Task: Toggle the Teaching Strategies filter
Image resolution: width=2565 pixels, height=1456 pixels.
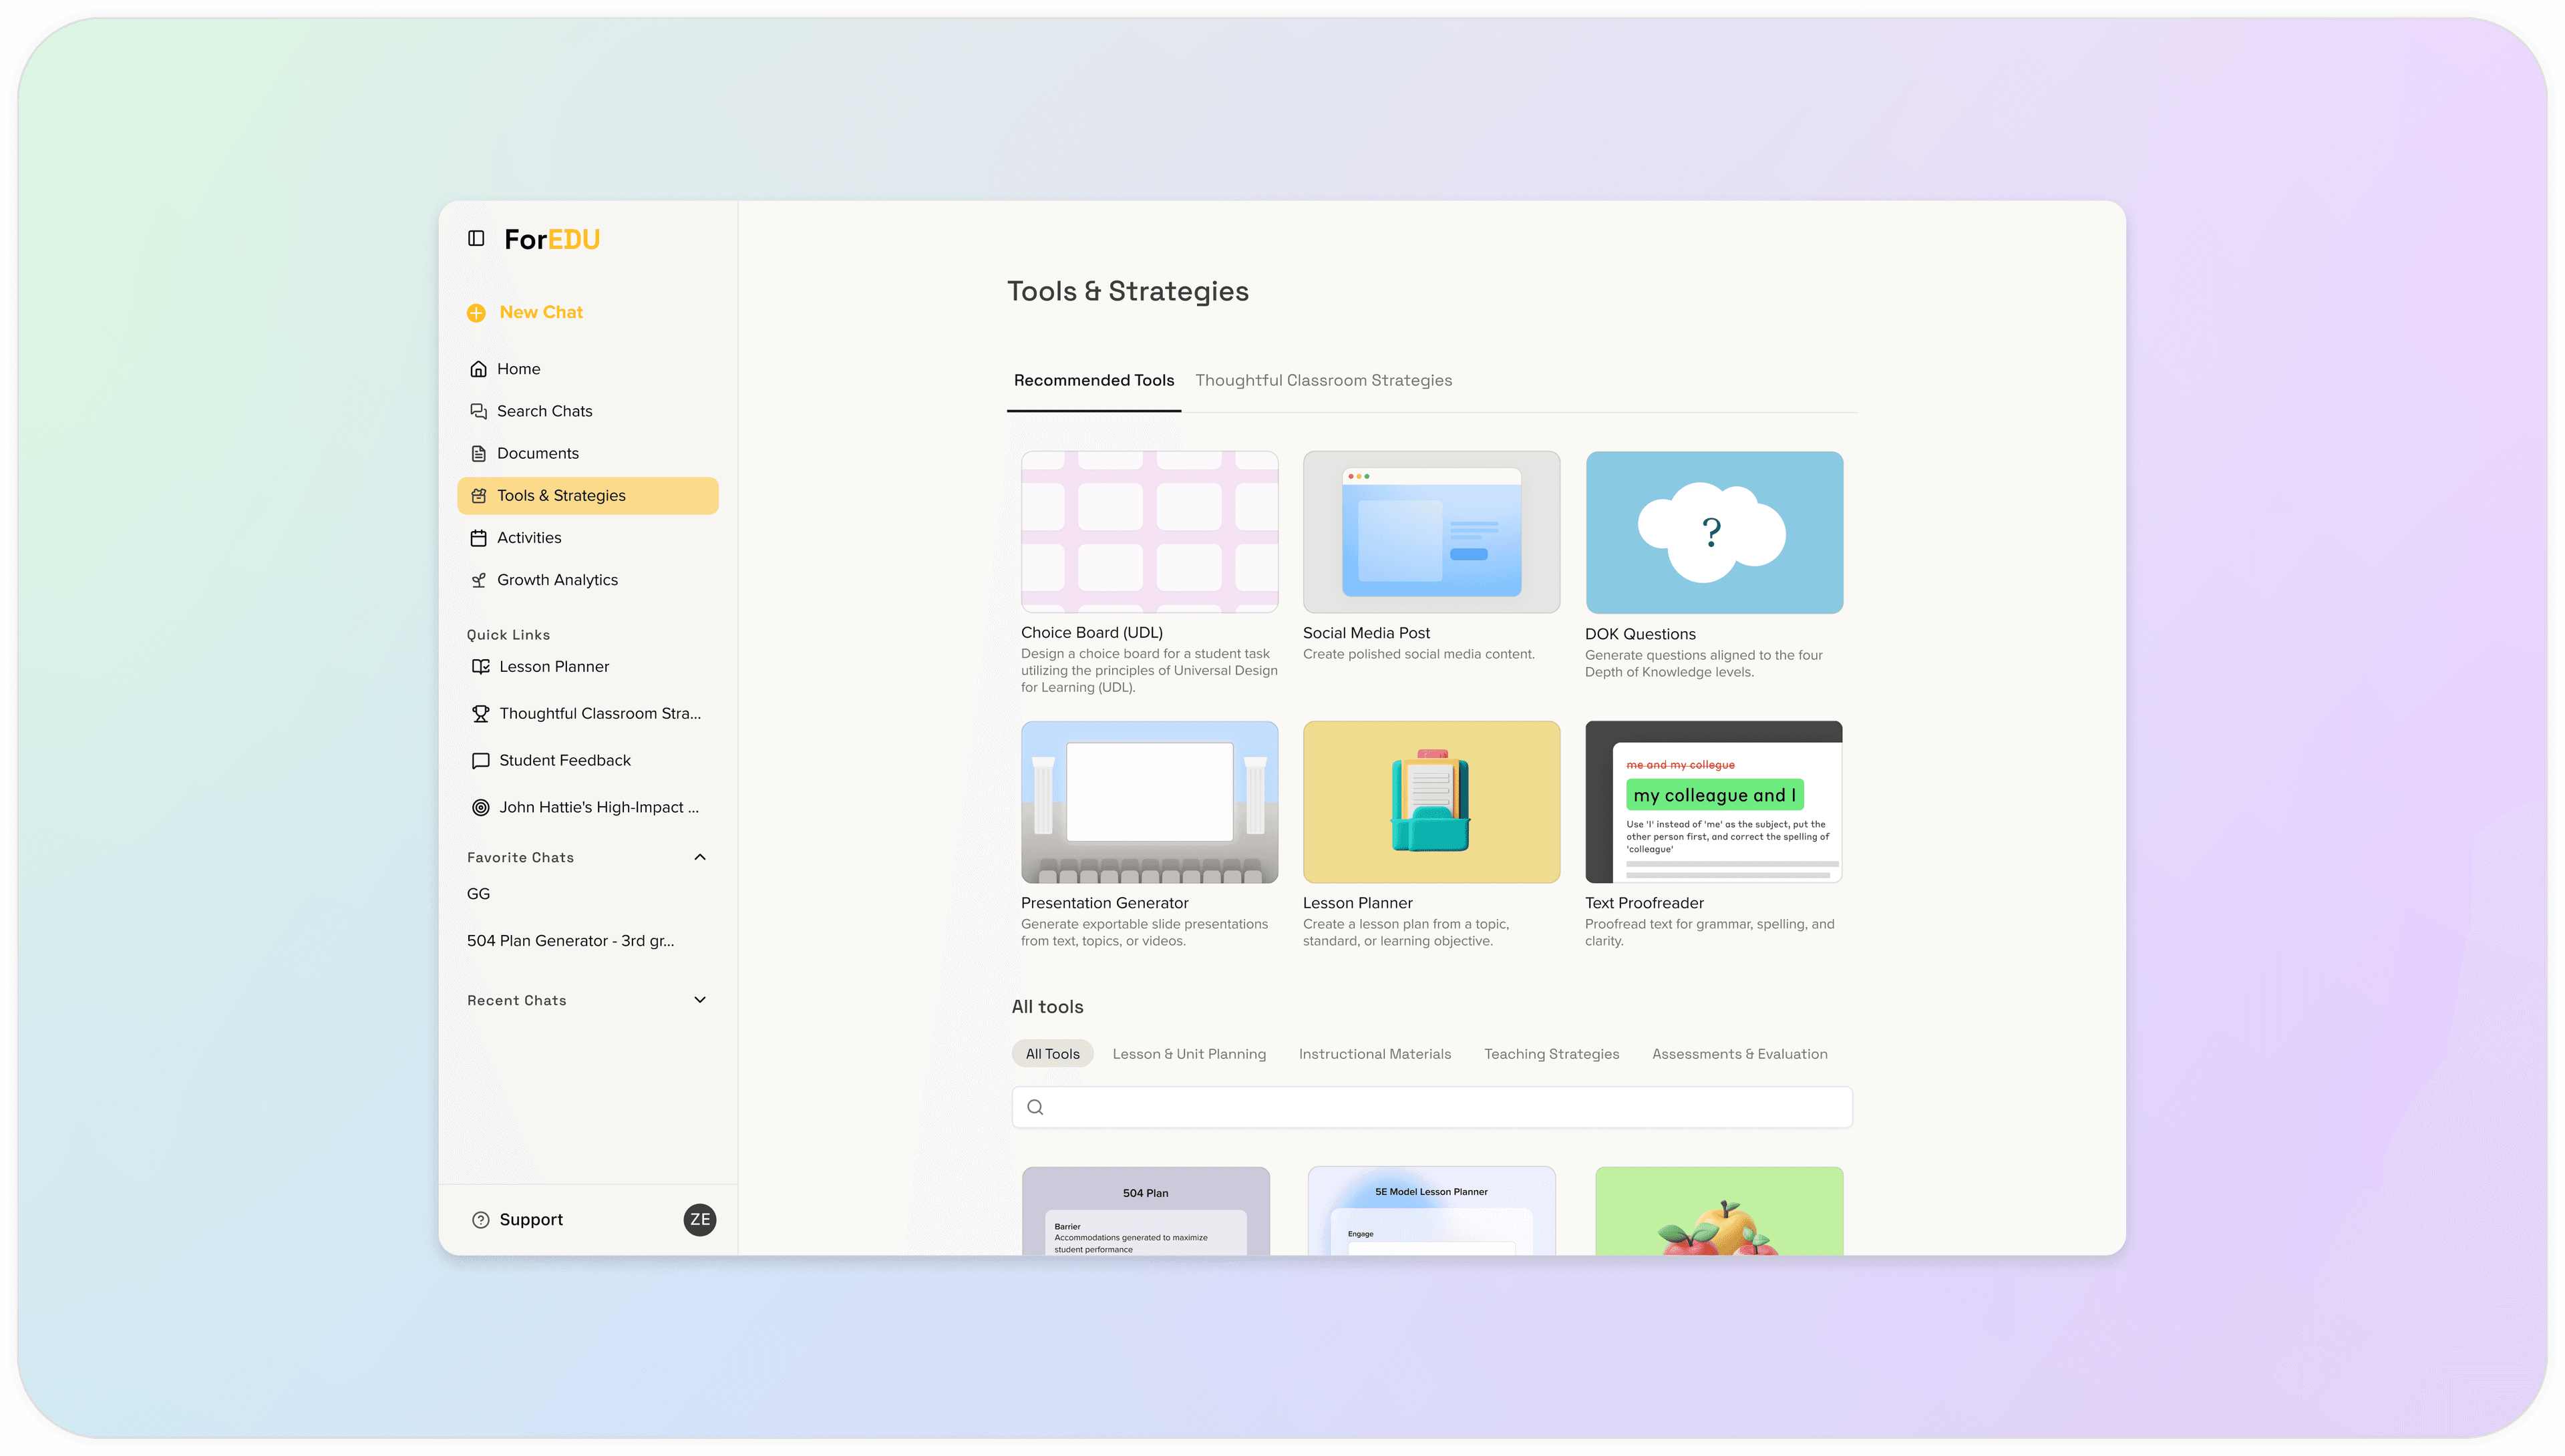Action: point(1551,1053)
